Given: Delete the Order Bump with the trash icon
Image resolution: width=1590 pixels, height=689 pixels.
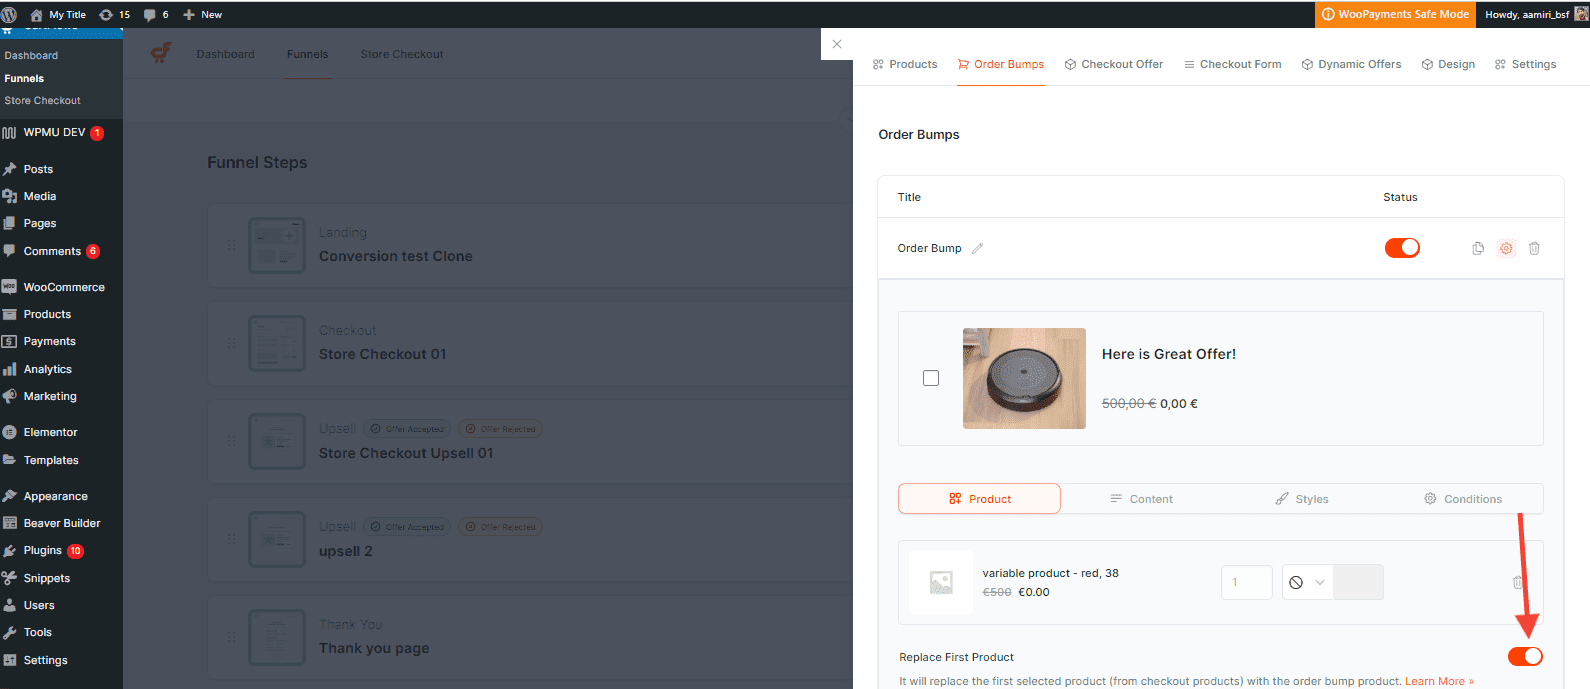Looking at the screenshot, I should (1534, 248).
